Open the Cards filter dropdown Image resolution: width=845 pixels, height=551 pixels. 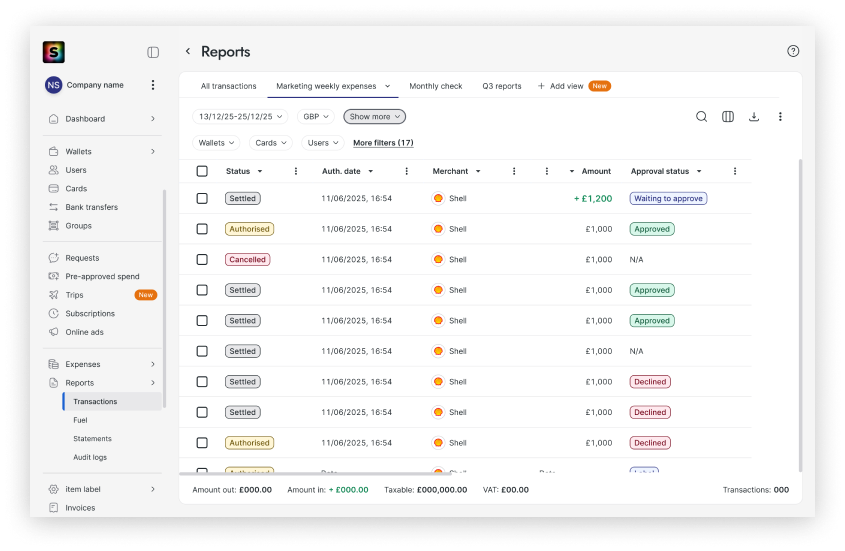pos(271,143)
